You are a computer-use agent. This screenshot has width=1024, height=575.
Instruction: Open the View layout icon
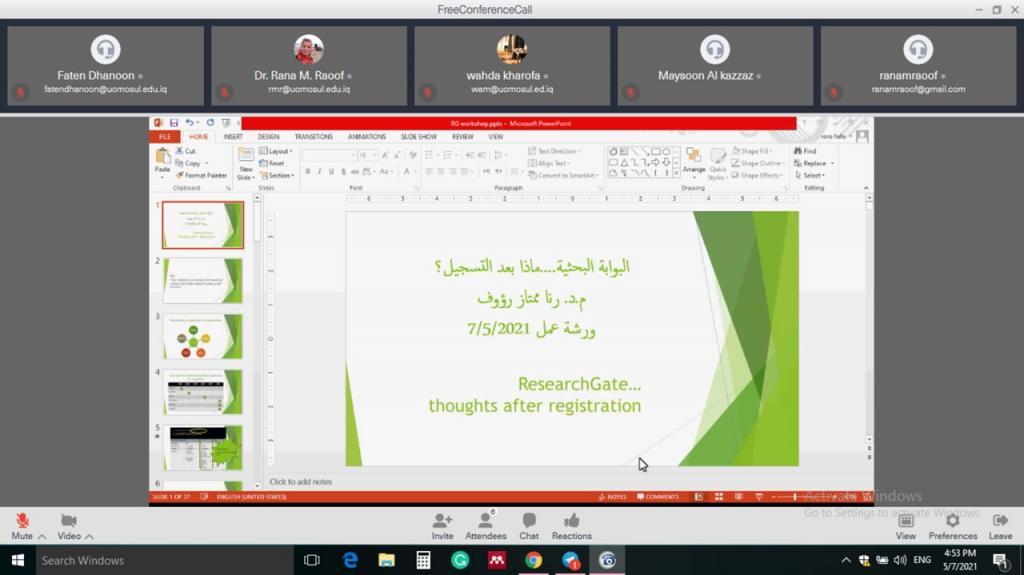click(x=905, y=521)
